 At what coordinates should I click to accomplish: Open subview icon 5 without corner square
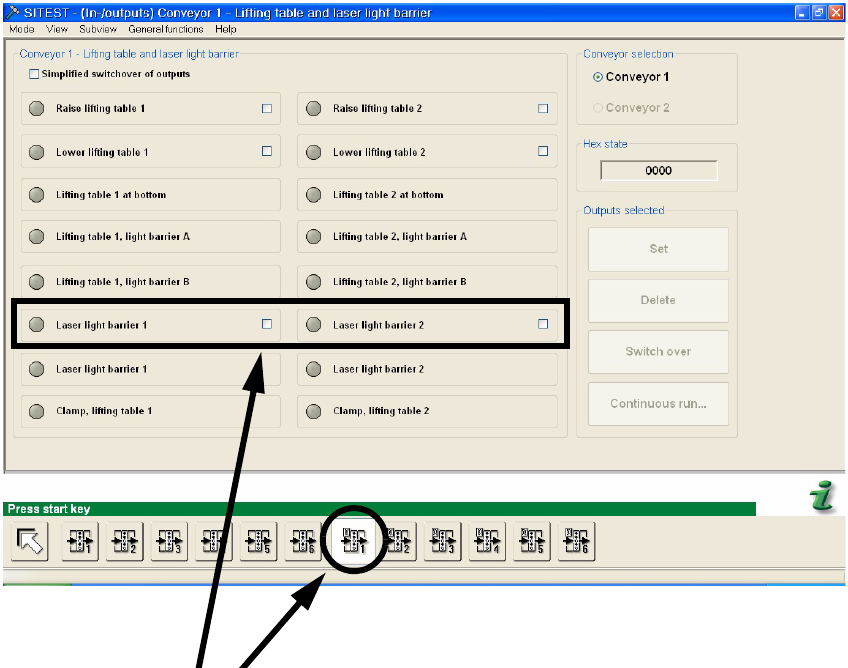[x=259, y=541]
